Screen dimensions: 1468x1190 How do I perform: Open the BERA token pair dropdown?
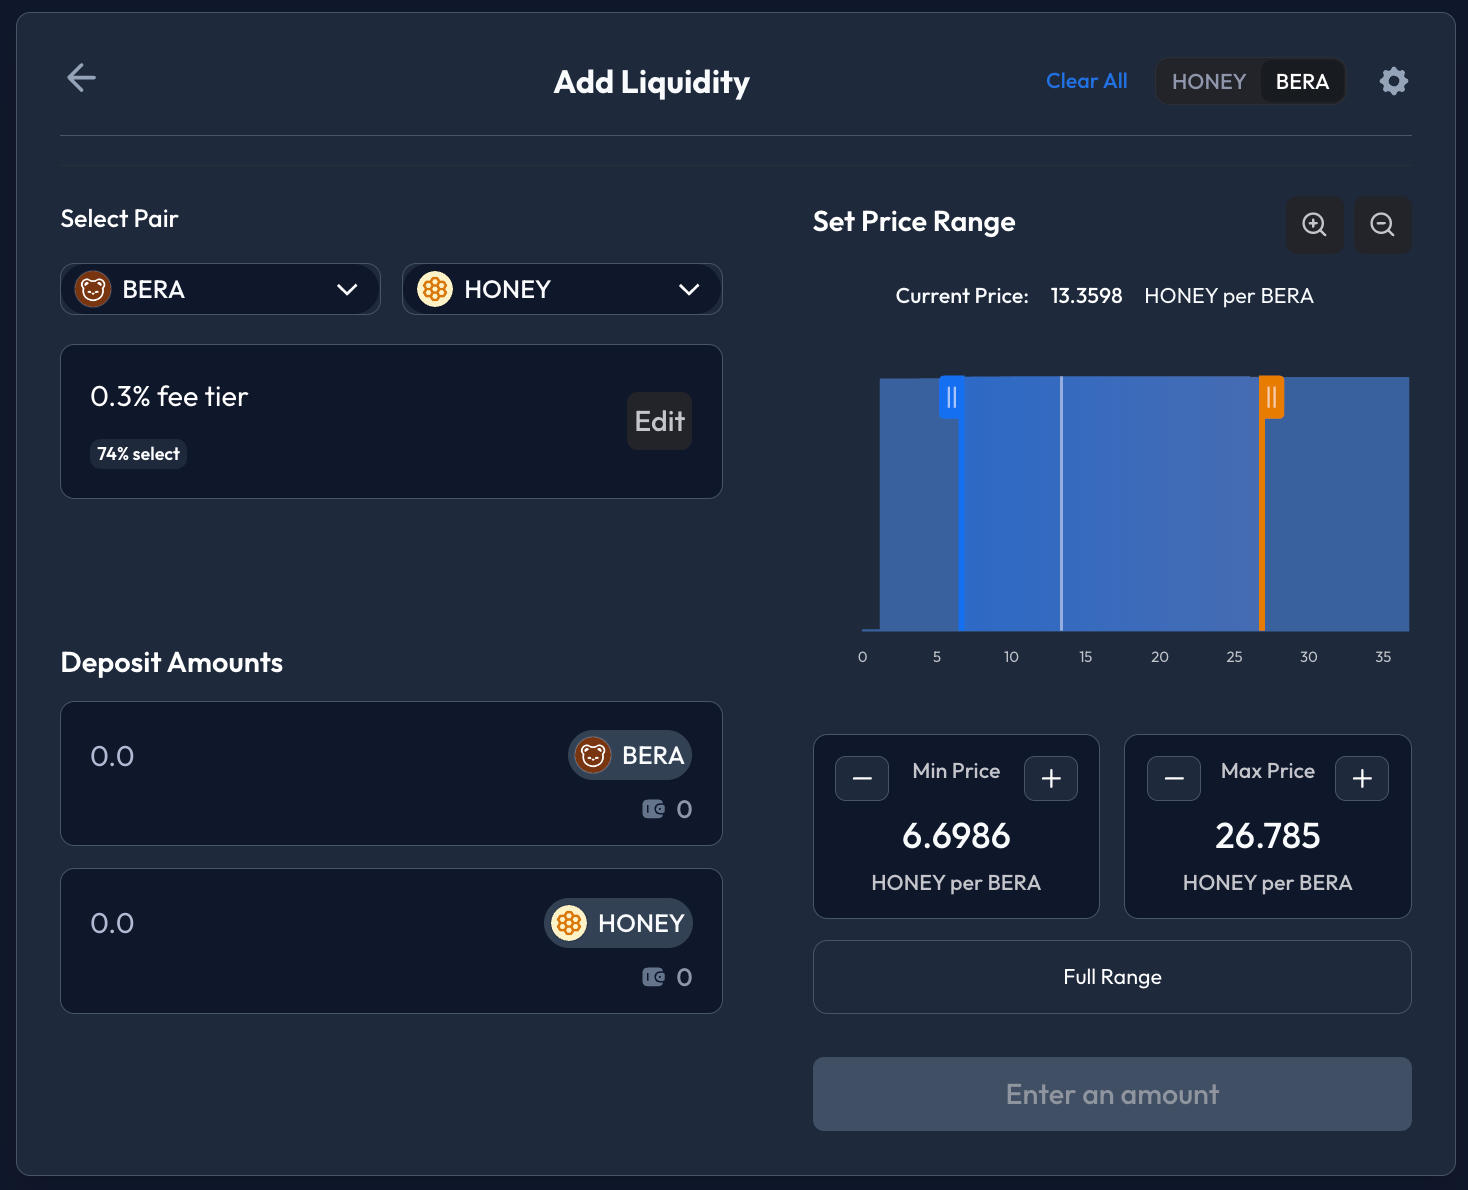coord(220,289)
